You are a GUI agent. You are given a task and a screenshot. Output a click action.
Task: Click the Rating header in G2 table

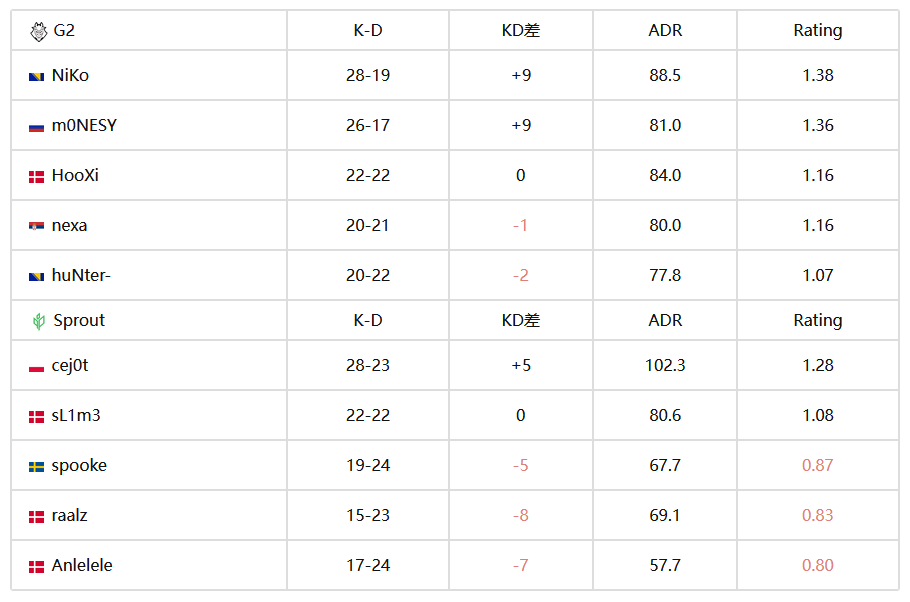[818, 30]
